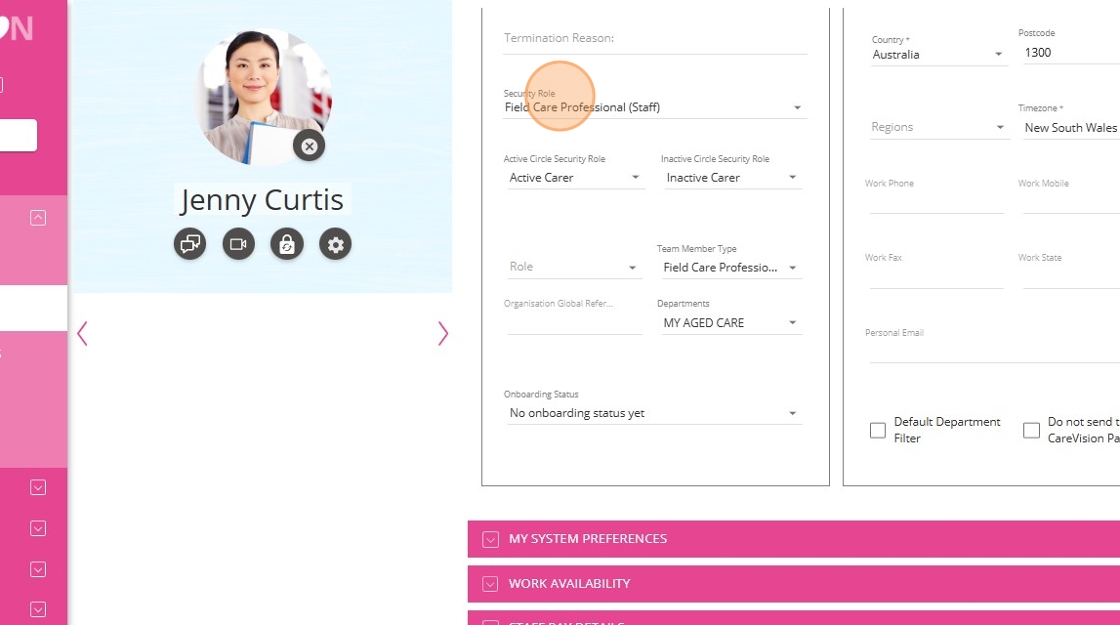Tick the Default Department Filter checkbox

(878, 430)
